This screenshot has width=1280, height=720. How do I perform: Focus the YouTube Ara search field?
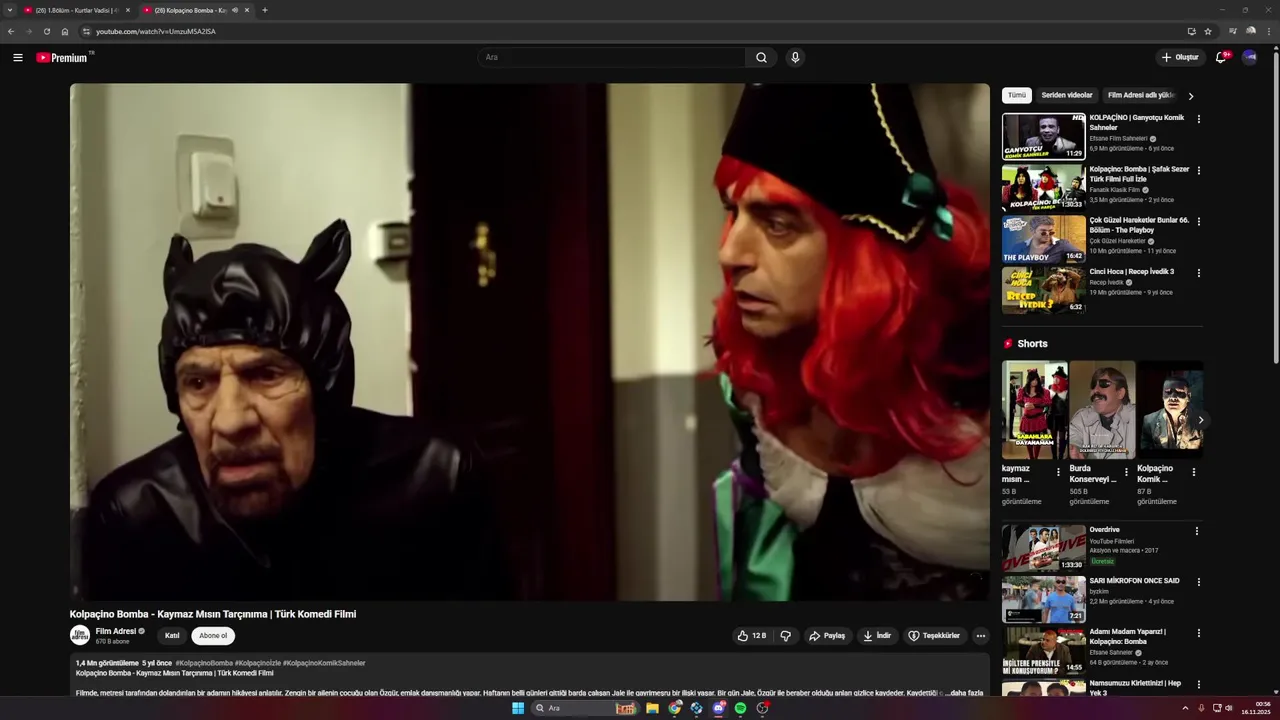click(x=612, y=58)
